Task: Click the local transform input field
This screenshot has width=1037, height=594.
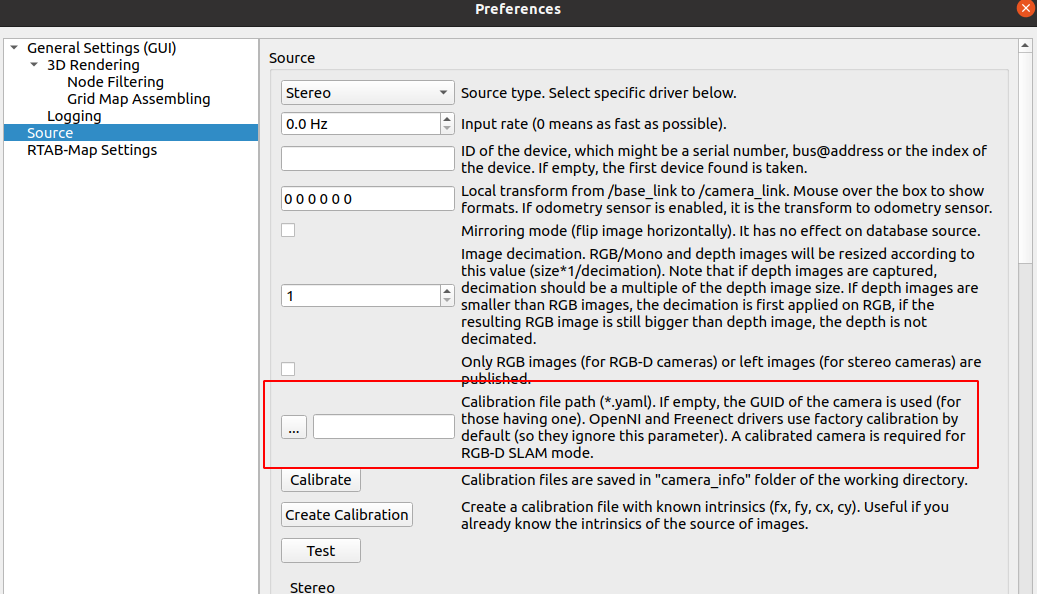Action: tap(367, 199)
